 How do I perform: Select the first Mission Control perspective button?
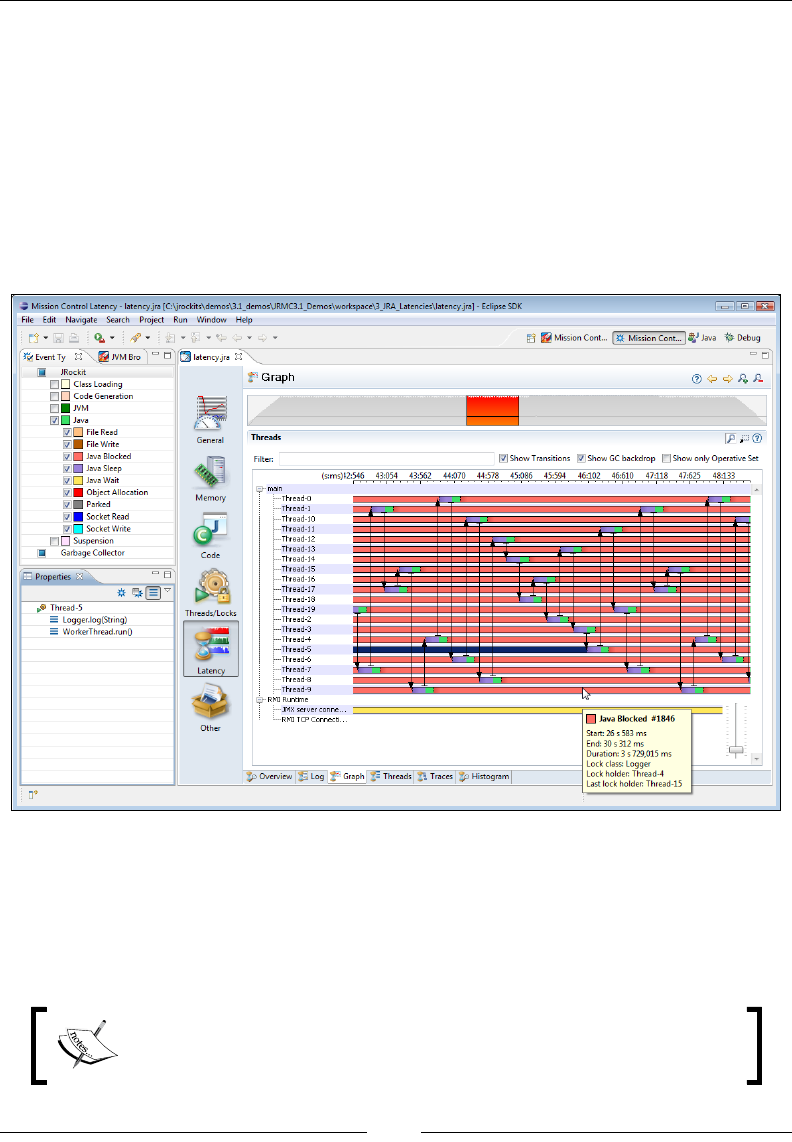[x=574, y=338]
